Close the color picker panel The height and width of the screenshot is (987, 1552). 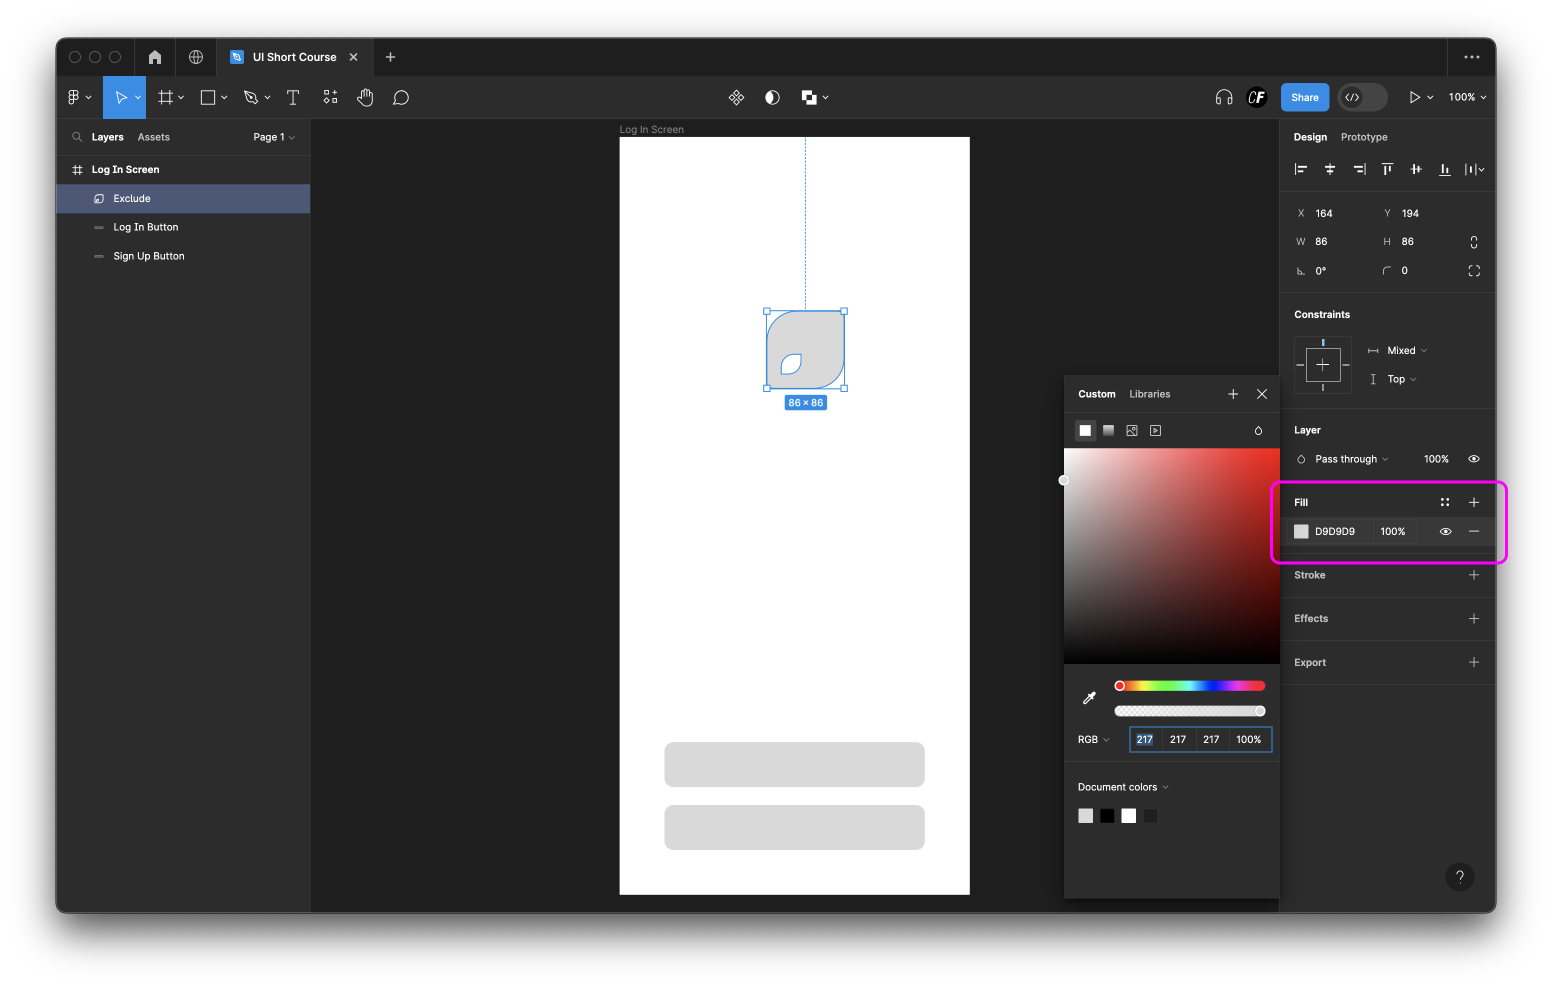pos(1262,394)
